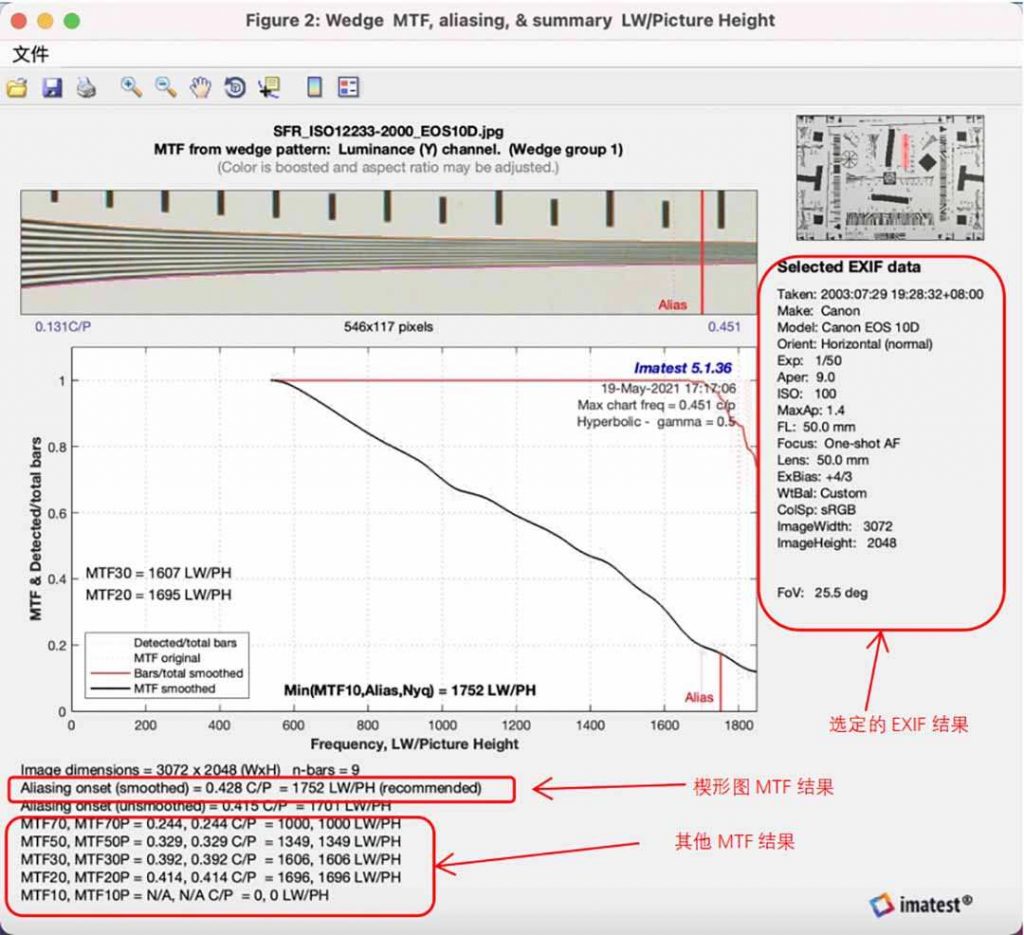Viewport: 1024px width, 935px height.
Task: Click the 'MTF20, MTF20P' result line
Action: pos(211,877)
